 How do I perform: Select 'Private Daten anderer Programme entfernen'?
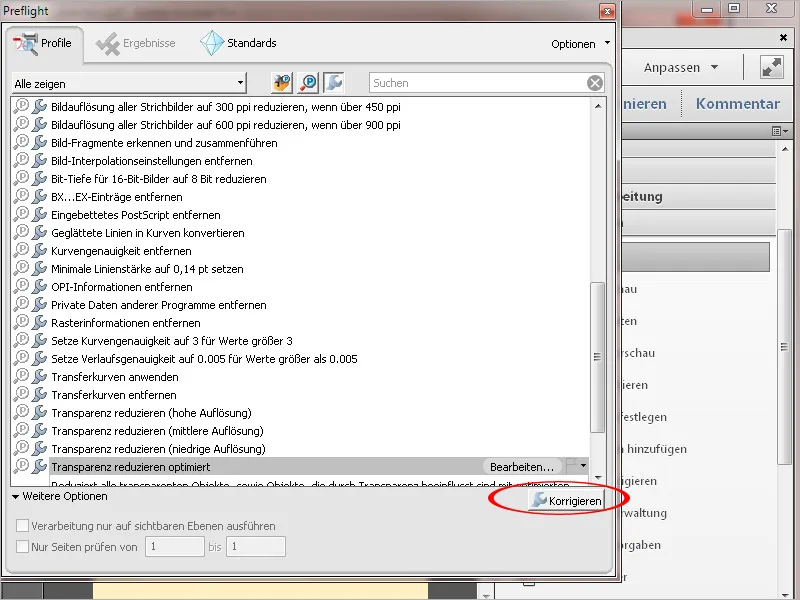click(159, 305)
